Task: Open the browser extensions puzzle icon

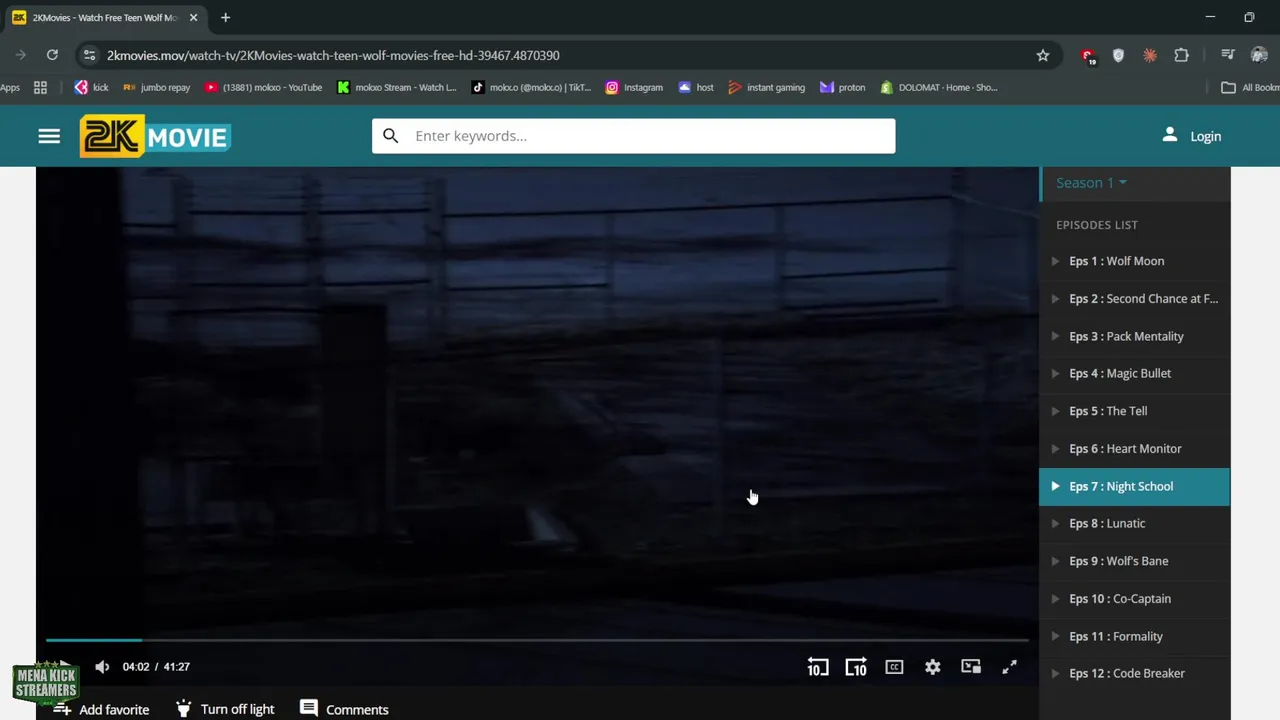Action: coord(1181,55)
